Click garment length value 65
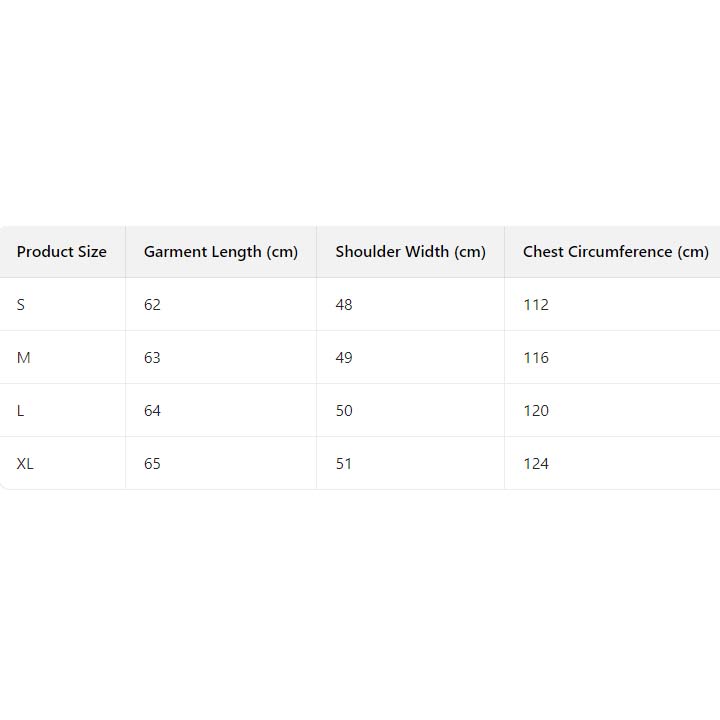 coord(152,464)
